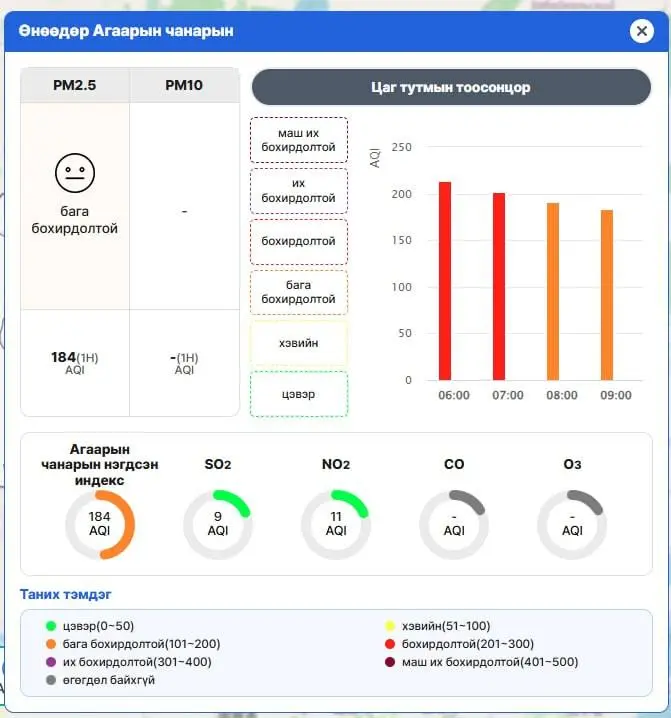671x718 pixels.
Task: Click the orange бага бохирдолтой(101~200) legend dot
Action: click(50, 644)
